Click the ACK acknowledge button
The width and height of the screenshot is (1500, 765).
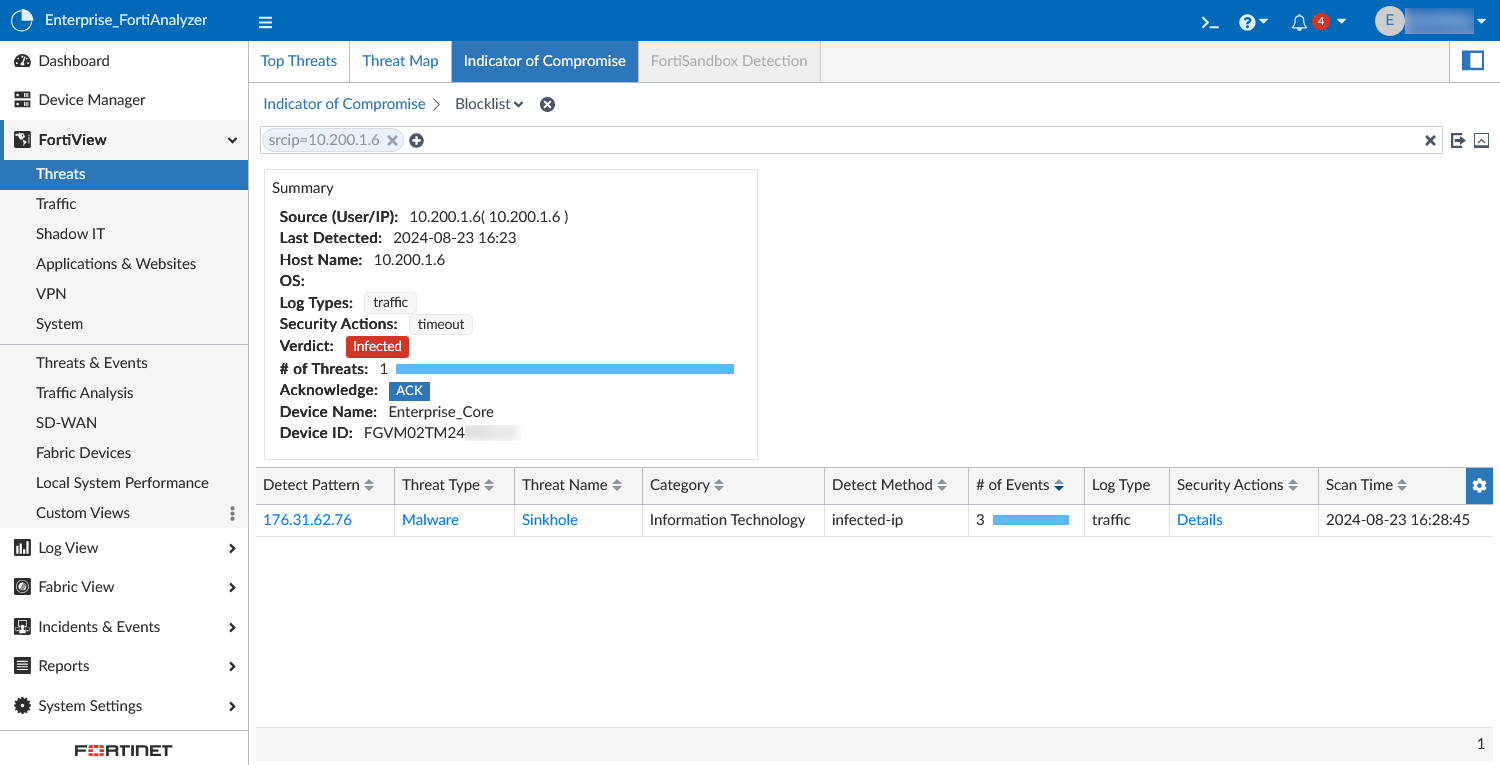(x=409, y=391)
